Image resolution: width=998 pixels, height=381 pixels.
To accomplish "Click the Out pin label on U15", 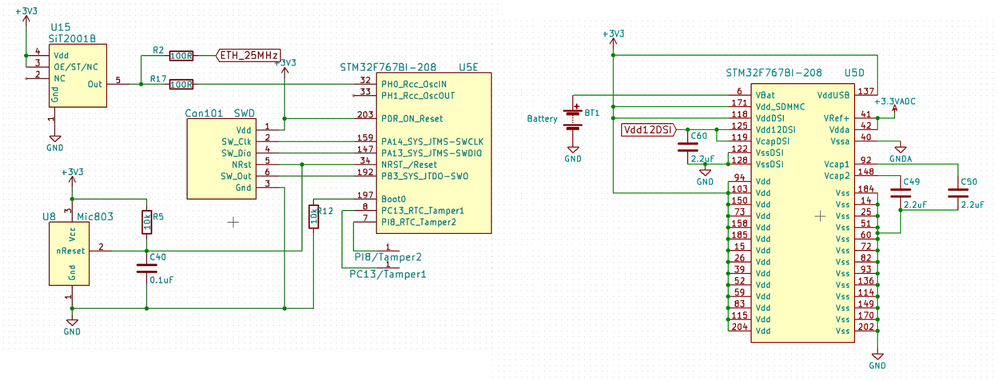I will [x=94, y=84].
